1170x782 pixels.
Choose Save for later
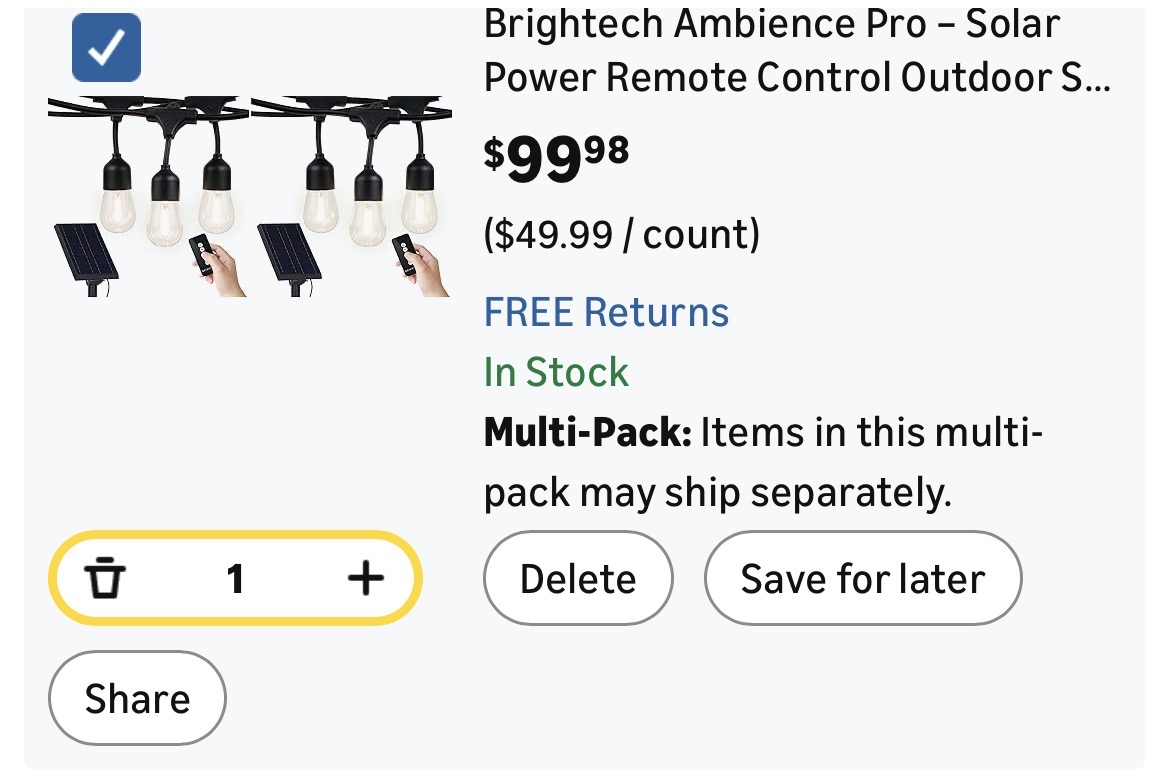point(862,578)
